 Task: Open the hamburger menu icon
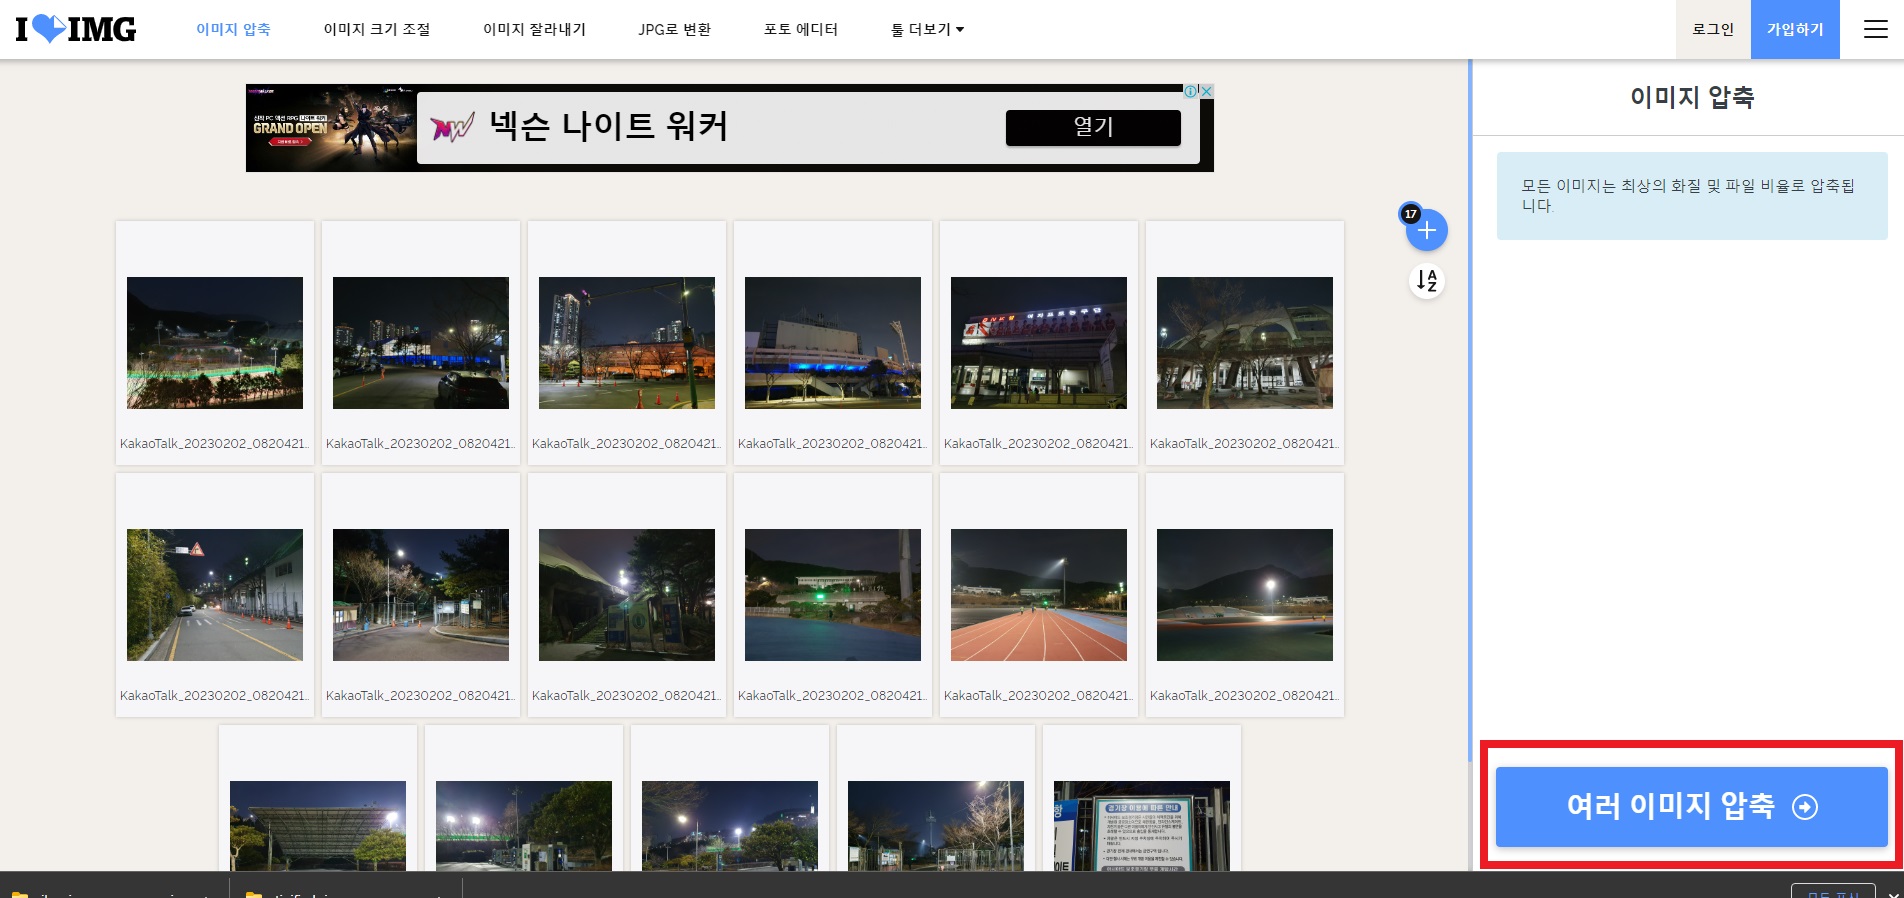[1876, 29]
